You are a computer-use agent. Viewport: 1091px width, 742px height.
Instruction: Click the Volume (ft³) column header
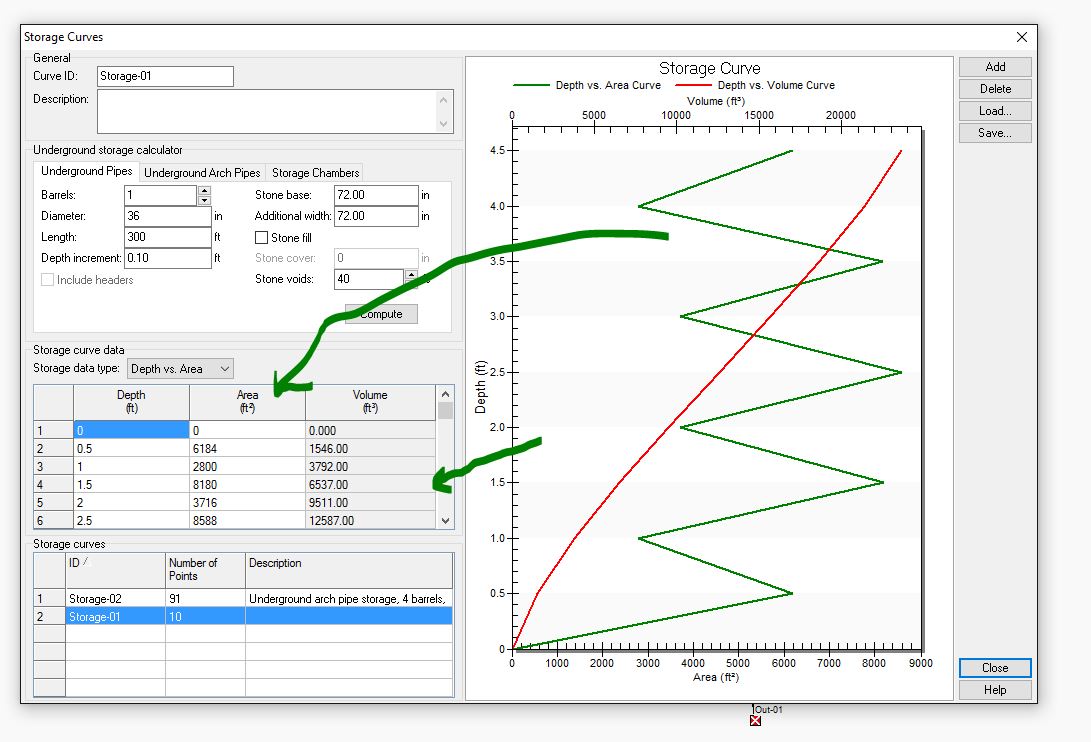tap(370, 402)
